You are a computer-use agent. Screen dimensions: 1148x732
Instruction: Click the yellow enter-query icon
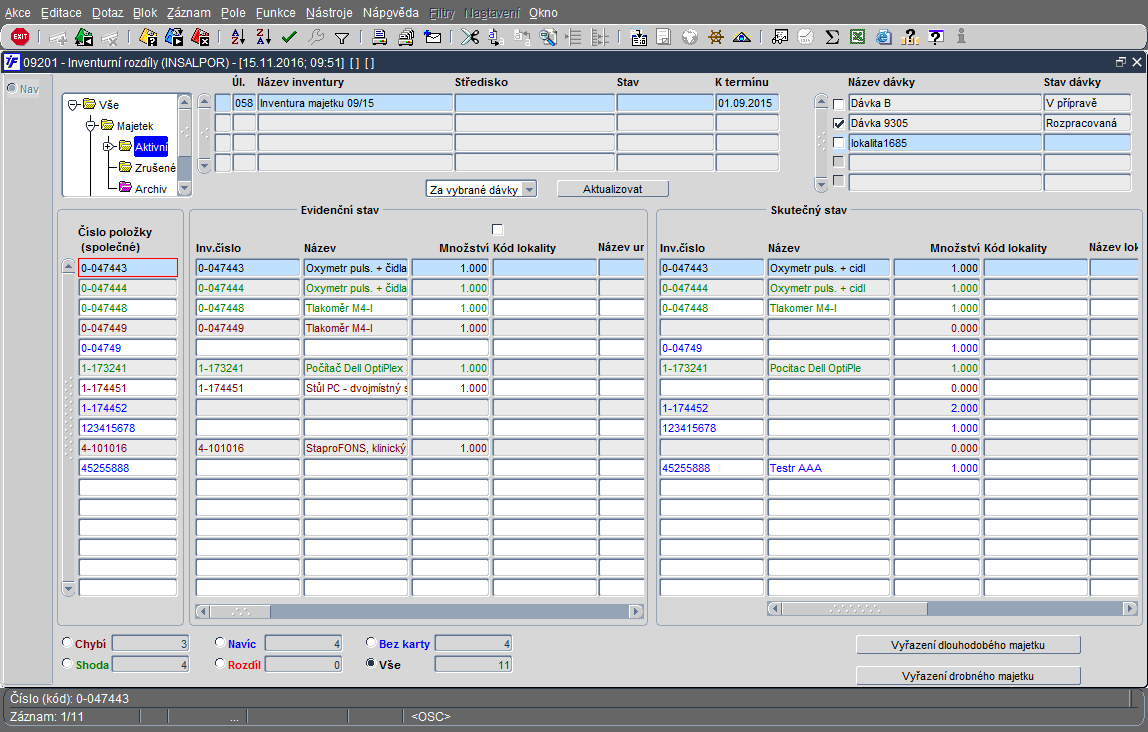pyautogui.click(x=148, y=37)
